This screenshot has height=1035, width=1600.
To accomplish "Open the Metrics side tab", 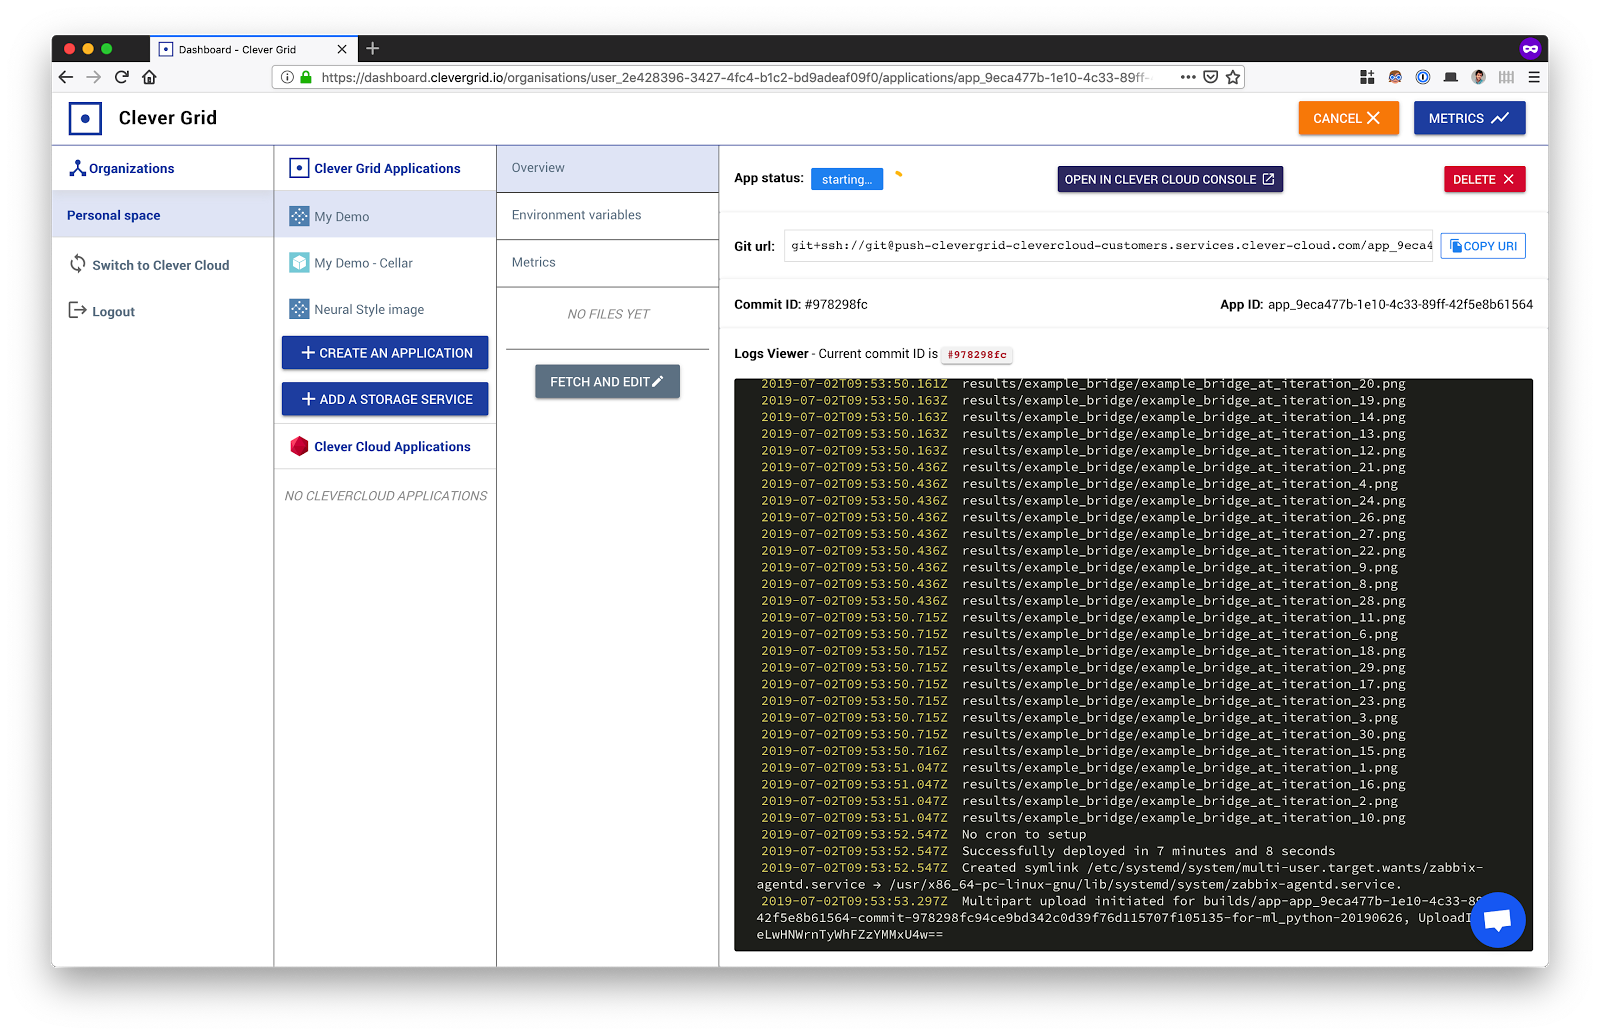I will coord(534,262).
